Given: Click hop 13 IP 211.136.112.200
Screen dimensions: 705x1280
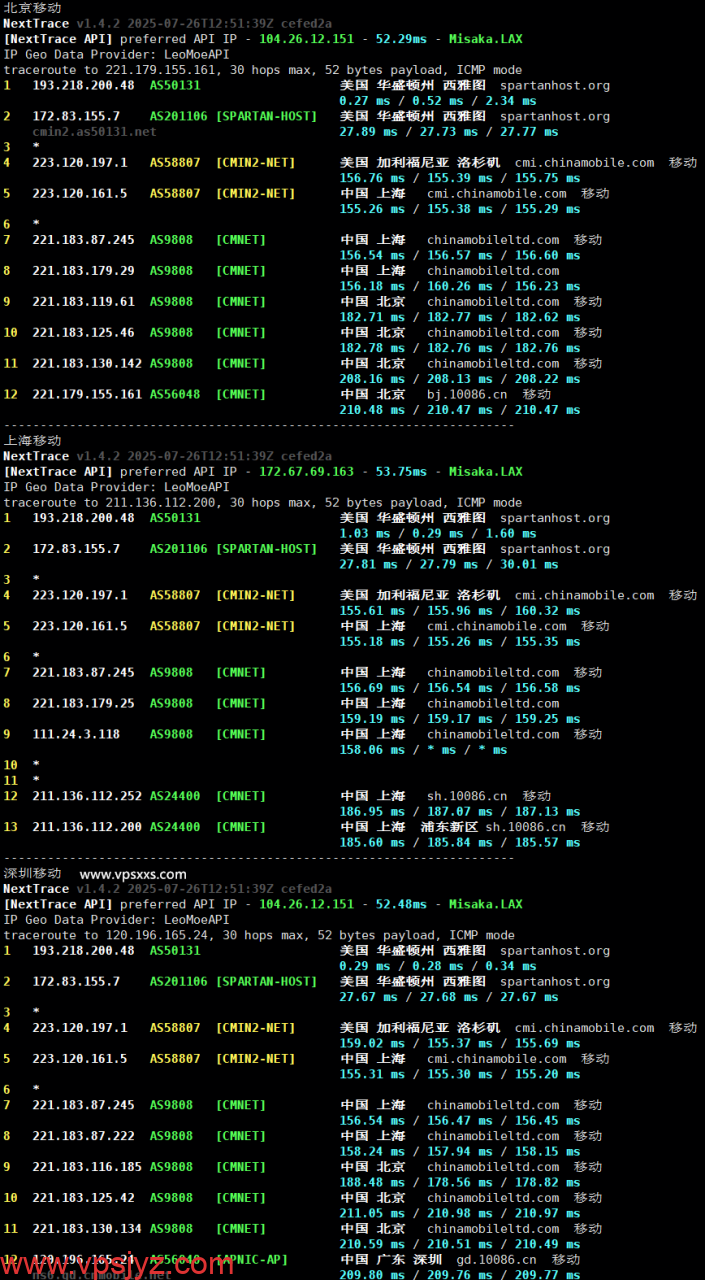Looking at the screenshot, I should tap(87, 827).
